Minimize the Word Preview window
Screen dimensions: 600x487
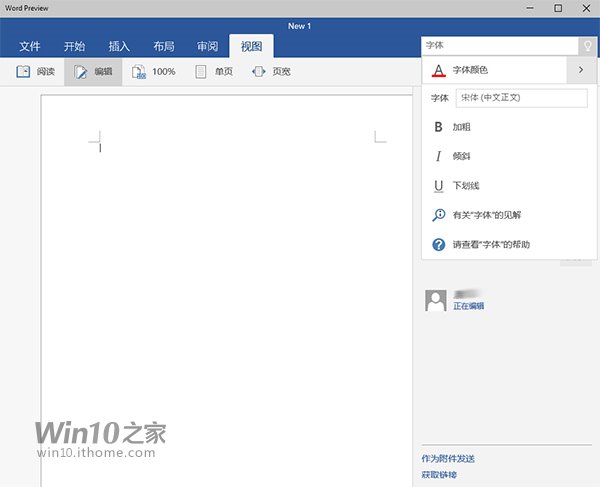tap(530, 8)
